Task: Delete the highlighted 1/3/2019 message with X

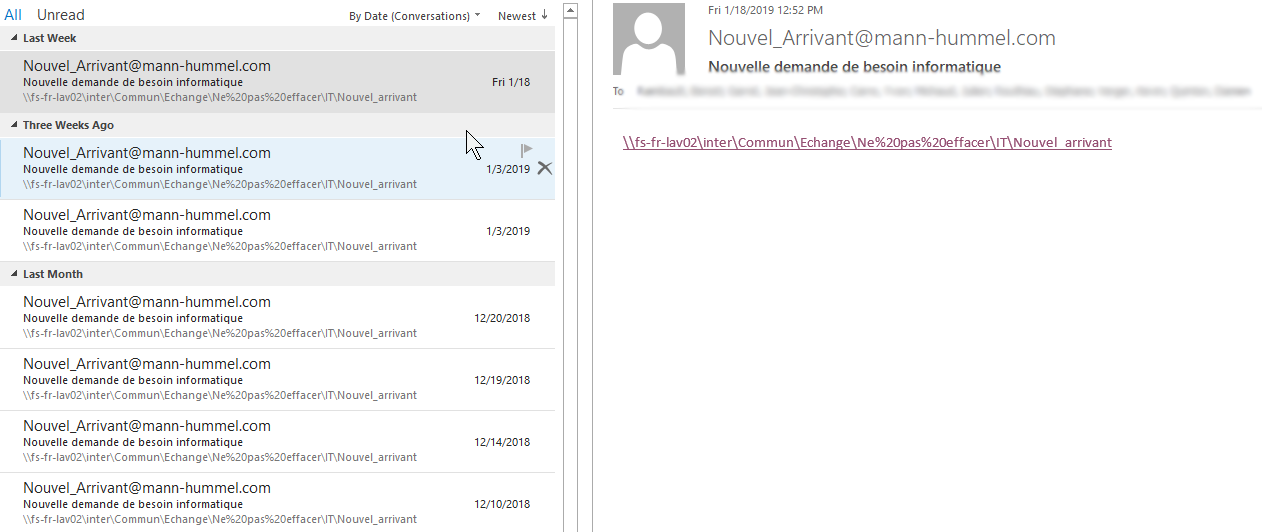Action: pyautogui.click(x=544, y=168)
